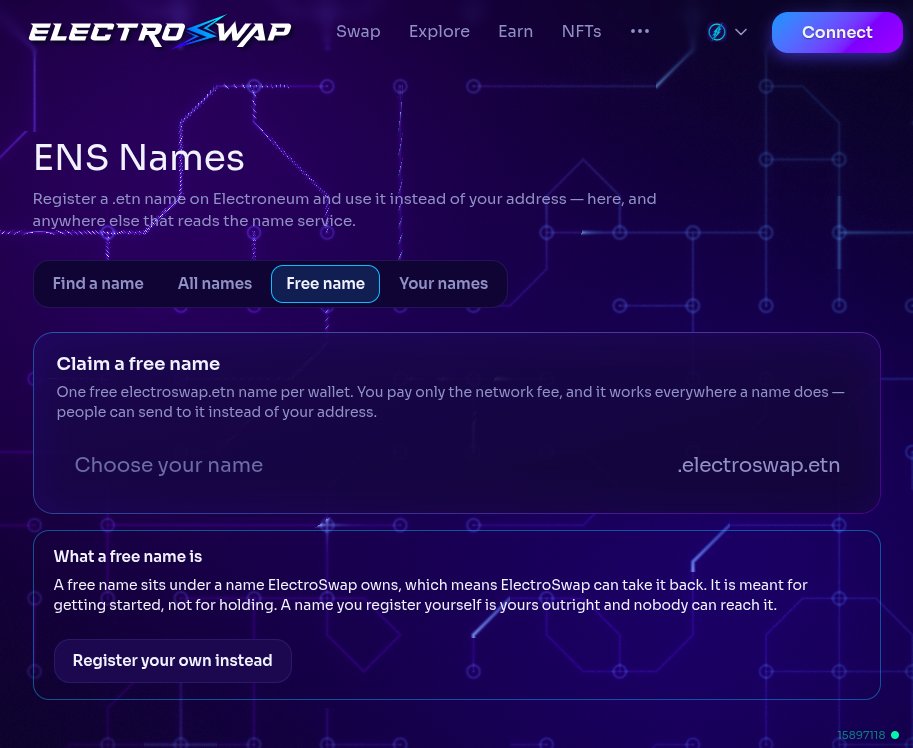Click the ElectroSwap logo
This screenshot has height=748, width=913.
(160, 31)
